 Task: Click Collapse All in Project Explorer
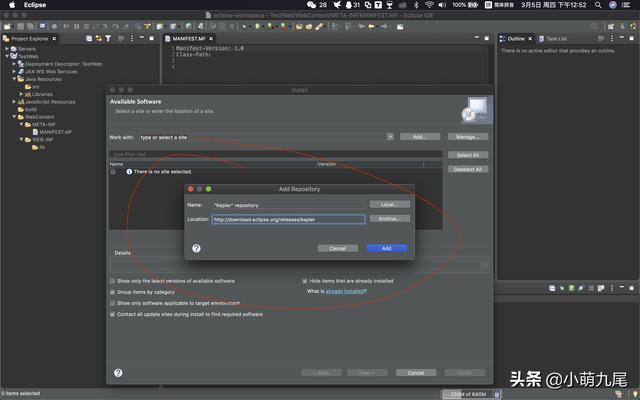[89, 38]
